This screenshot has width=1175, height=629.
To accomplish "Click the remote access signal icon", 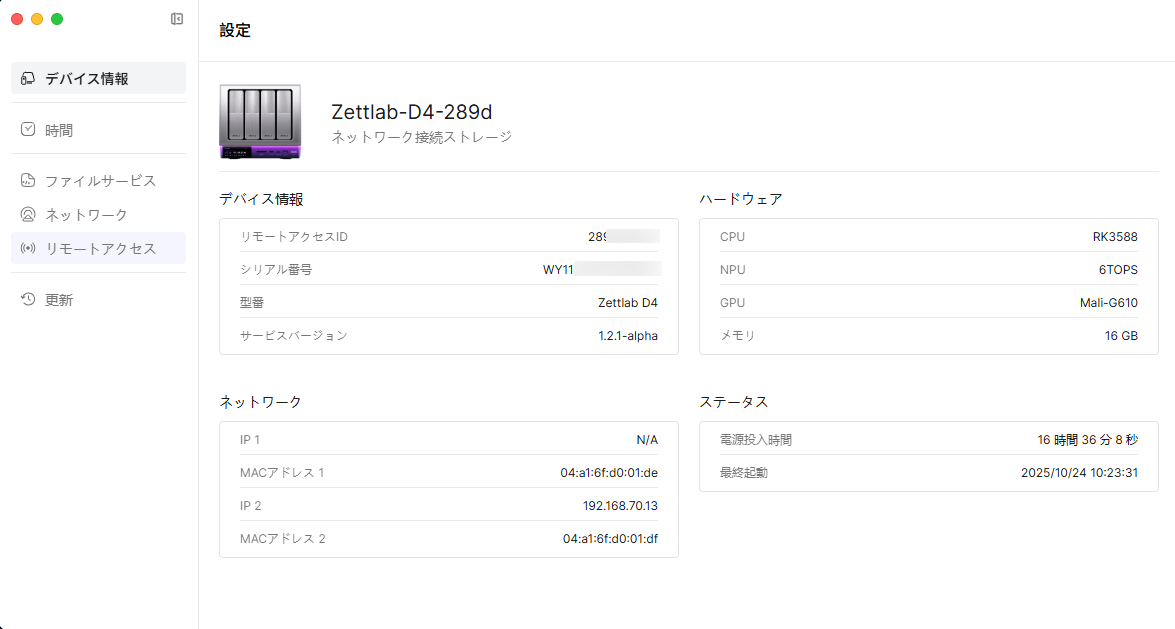I will click(x=28, y=249).
